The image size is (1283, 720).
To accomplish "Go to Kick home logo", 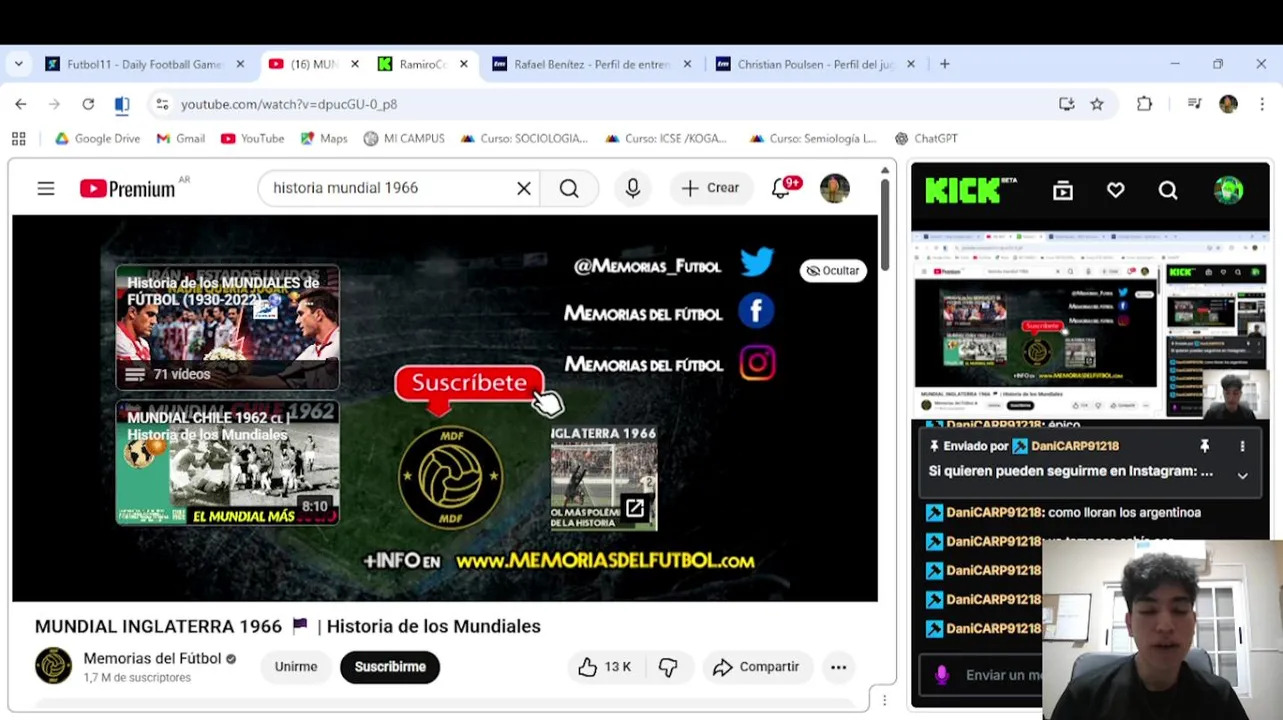I will pyautogui.click(x=970, y=190).
